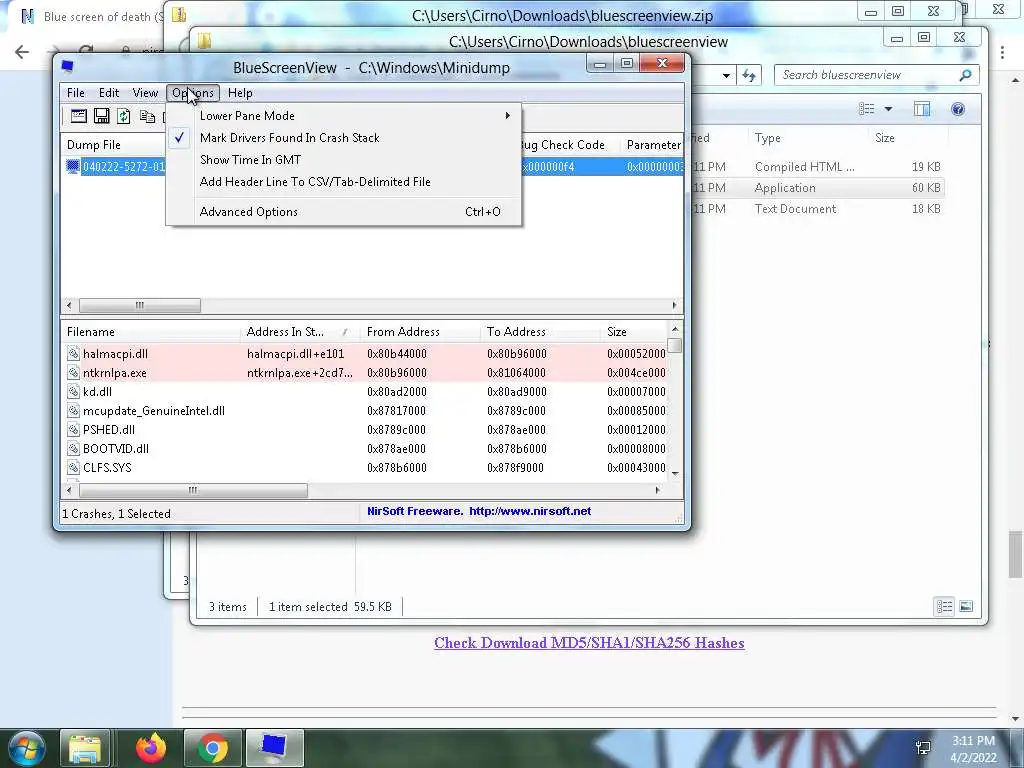Select the Application row in Explorer
The height and width of the screenshot is (768, 1024).
point(816,187)
